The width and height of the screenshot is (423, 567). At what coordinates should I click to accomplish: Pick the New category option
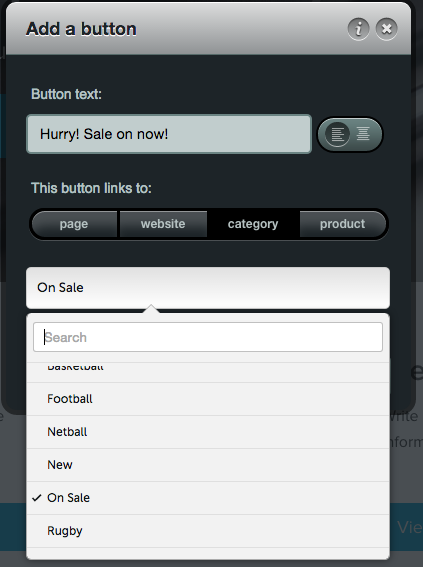[x=208, y=465]
